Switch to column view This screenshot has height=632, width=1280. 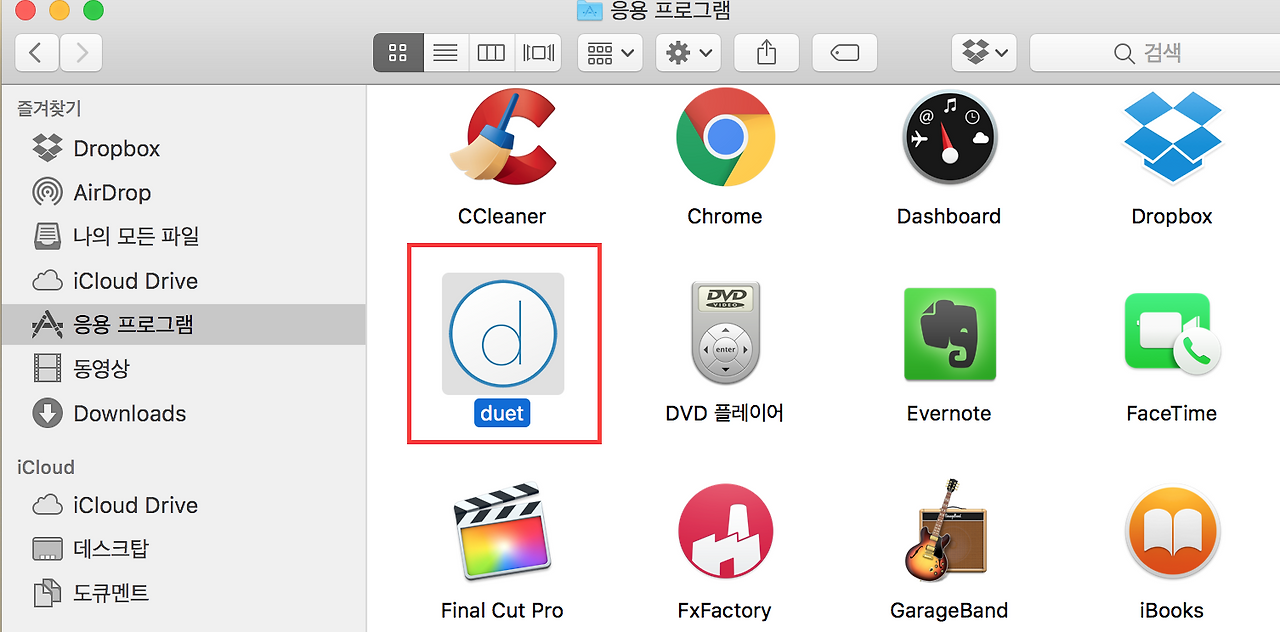point(491,53)
